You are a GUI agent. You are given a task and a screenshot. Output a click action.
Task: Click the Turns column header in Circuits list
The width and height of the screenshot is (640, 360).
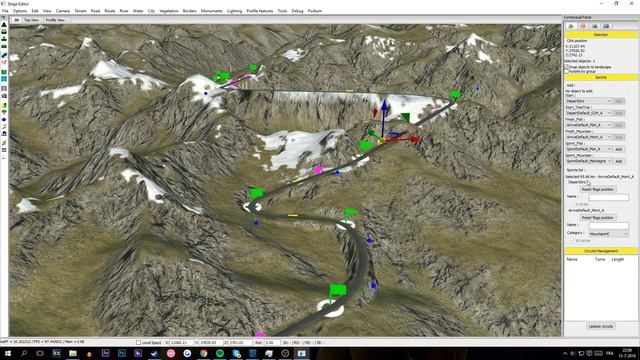tap(600, 260)
